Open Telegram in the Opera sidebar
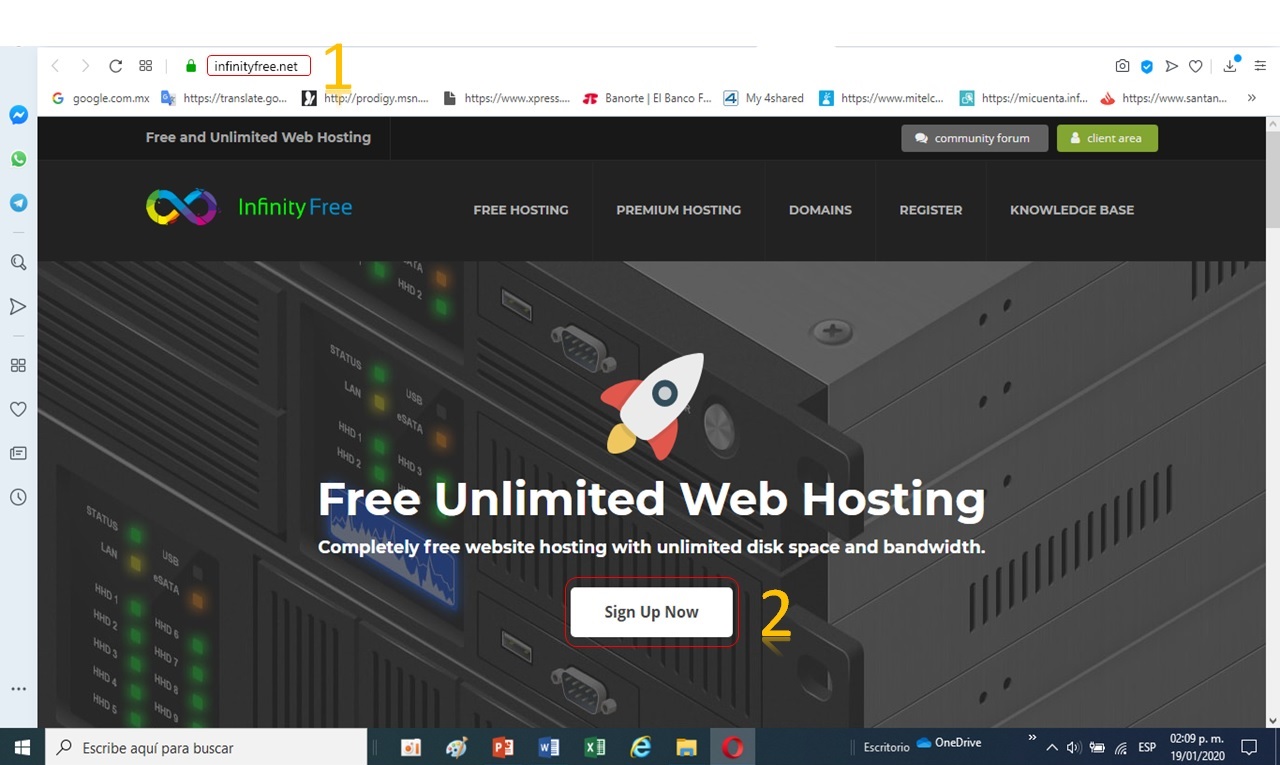The width and height of the screenshot is (1280, 765). click(x=18, y=202)
